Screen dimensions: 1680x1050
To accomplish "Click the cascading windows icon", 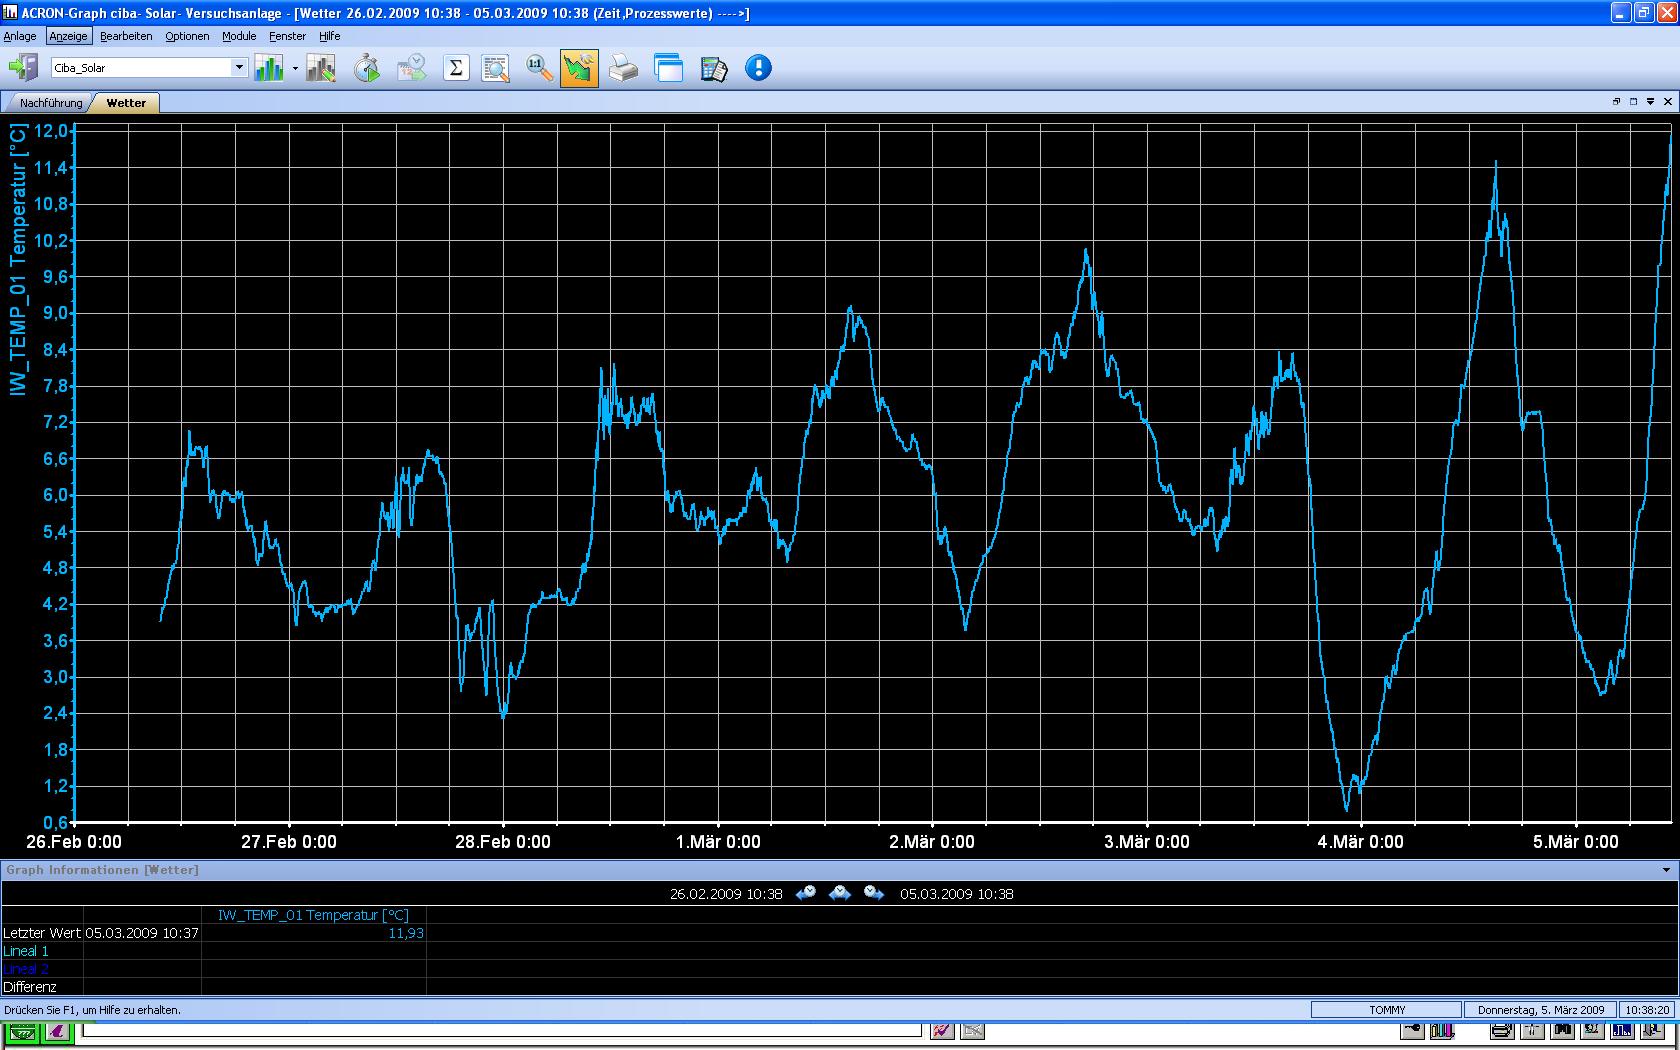I will coord(668,68).
